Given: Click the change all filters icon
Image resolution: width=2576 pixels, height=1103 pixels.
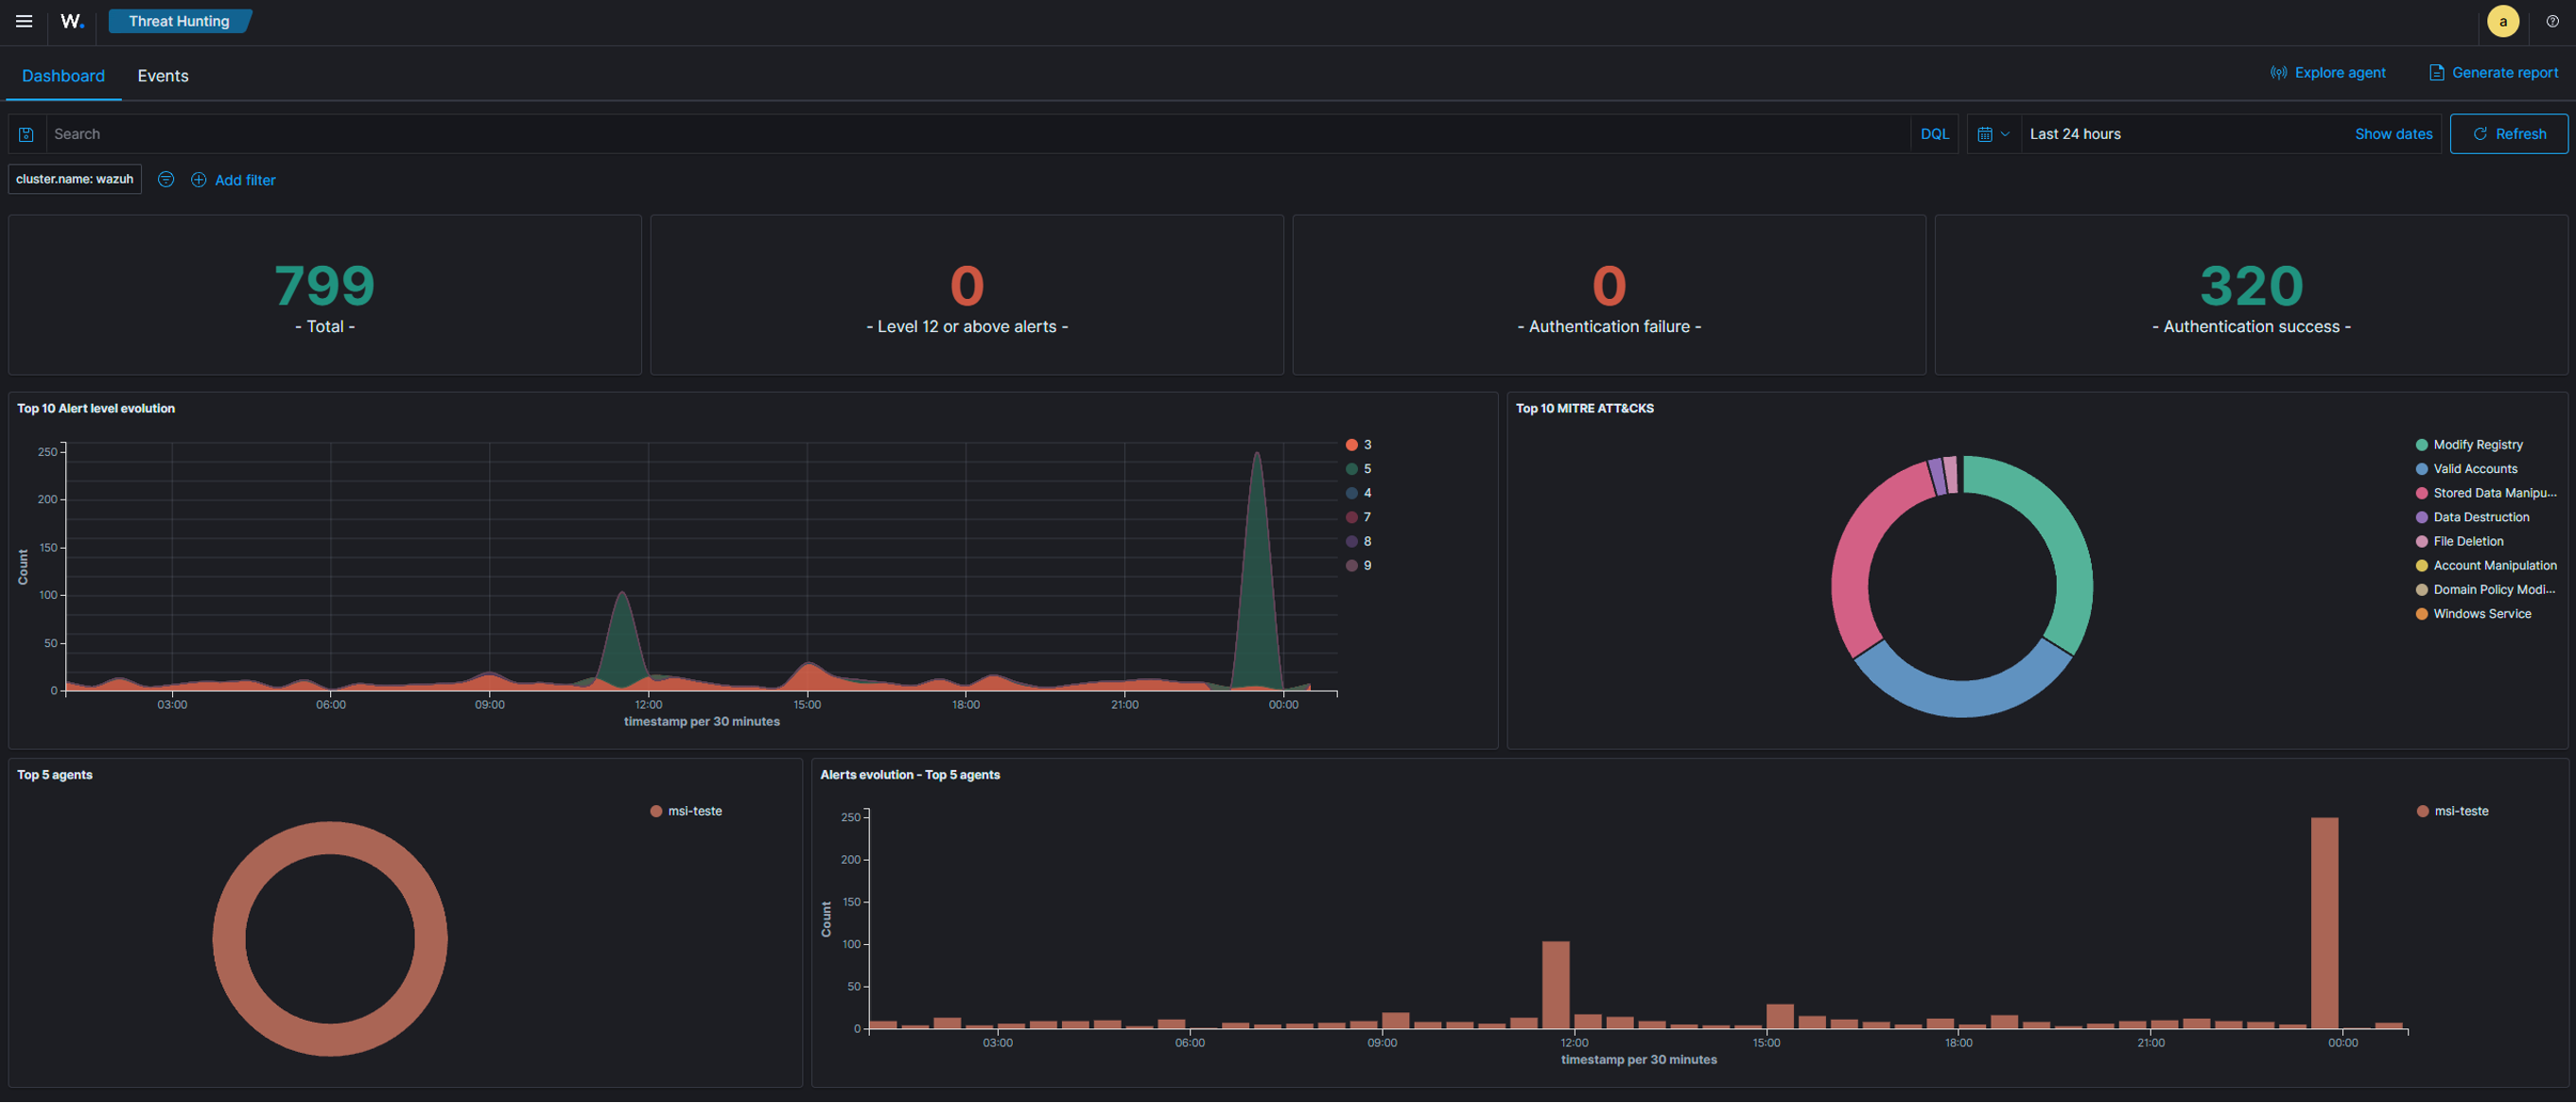Looking at the screenshot, I should 166,180.
